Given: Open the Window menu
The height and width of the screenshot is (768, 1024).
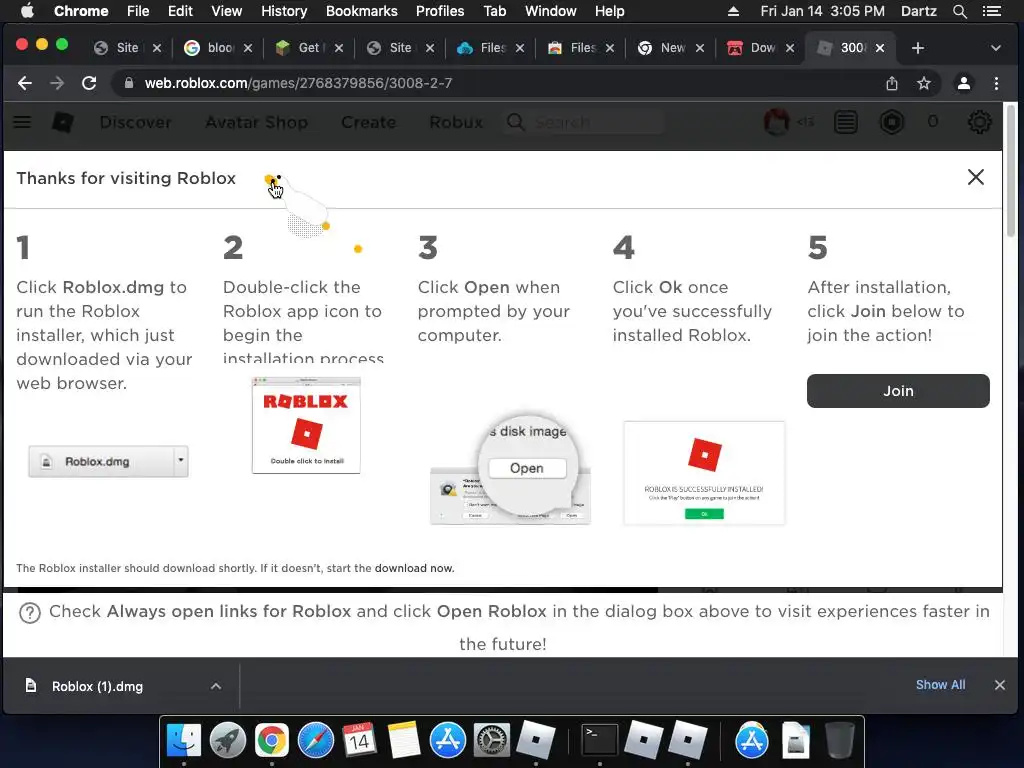Looking at the screenshot, I should (x=551, y=11).
